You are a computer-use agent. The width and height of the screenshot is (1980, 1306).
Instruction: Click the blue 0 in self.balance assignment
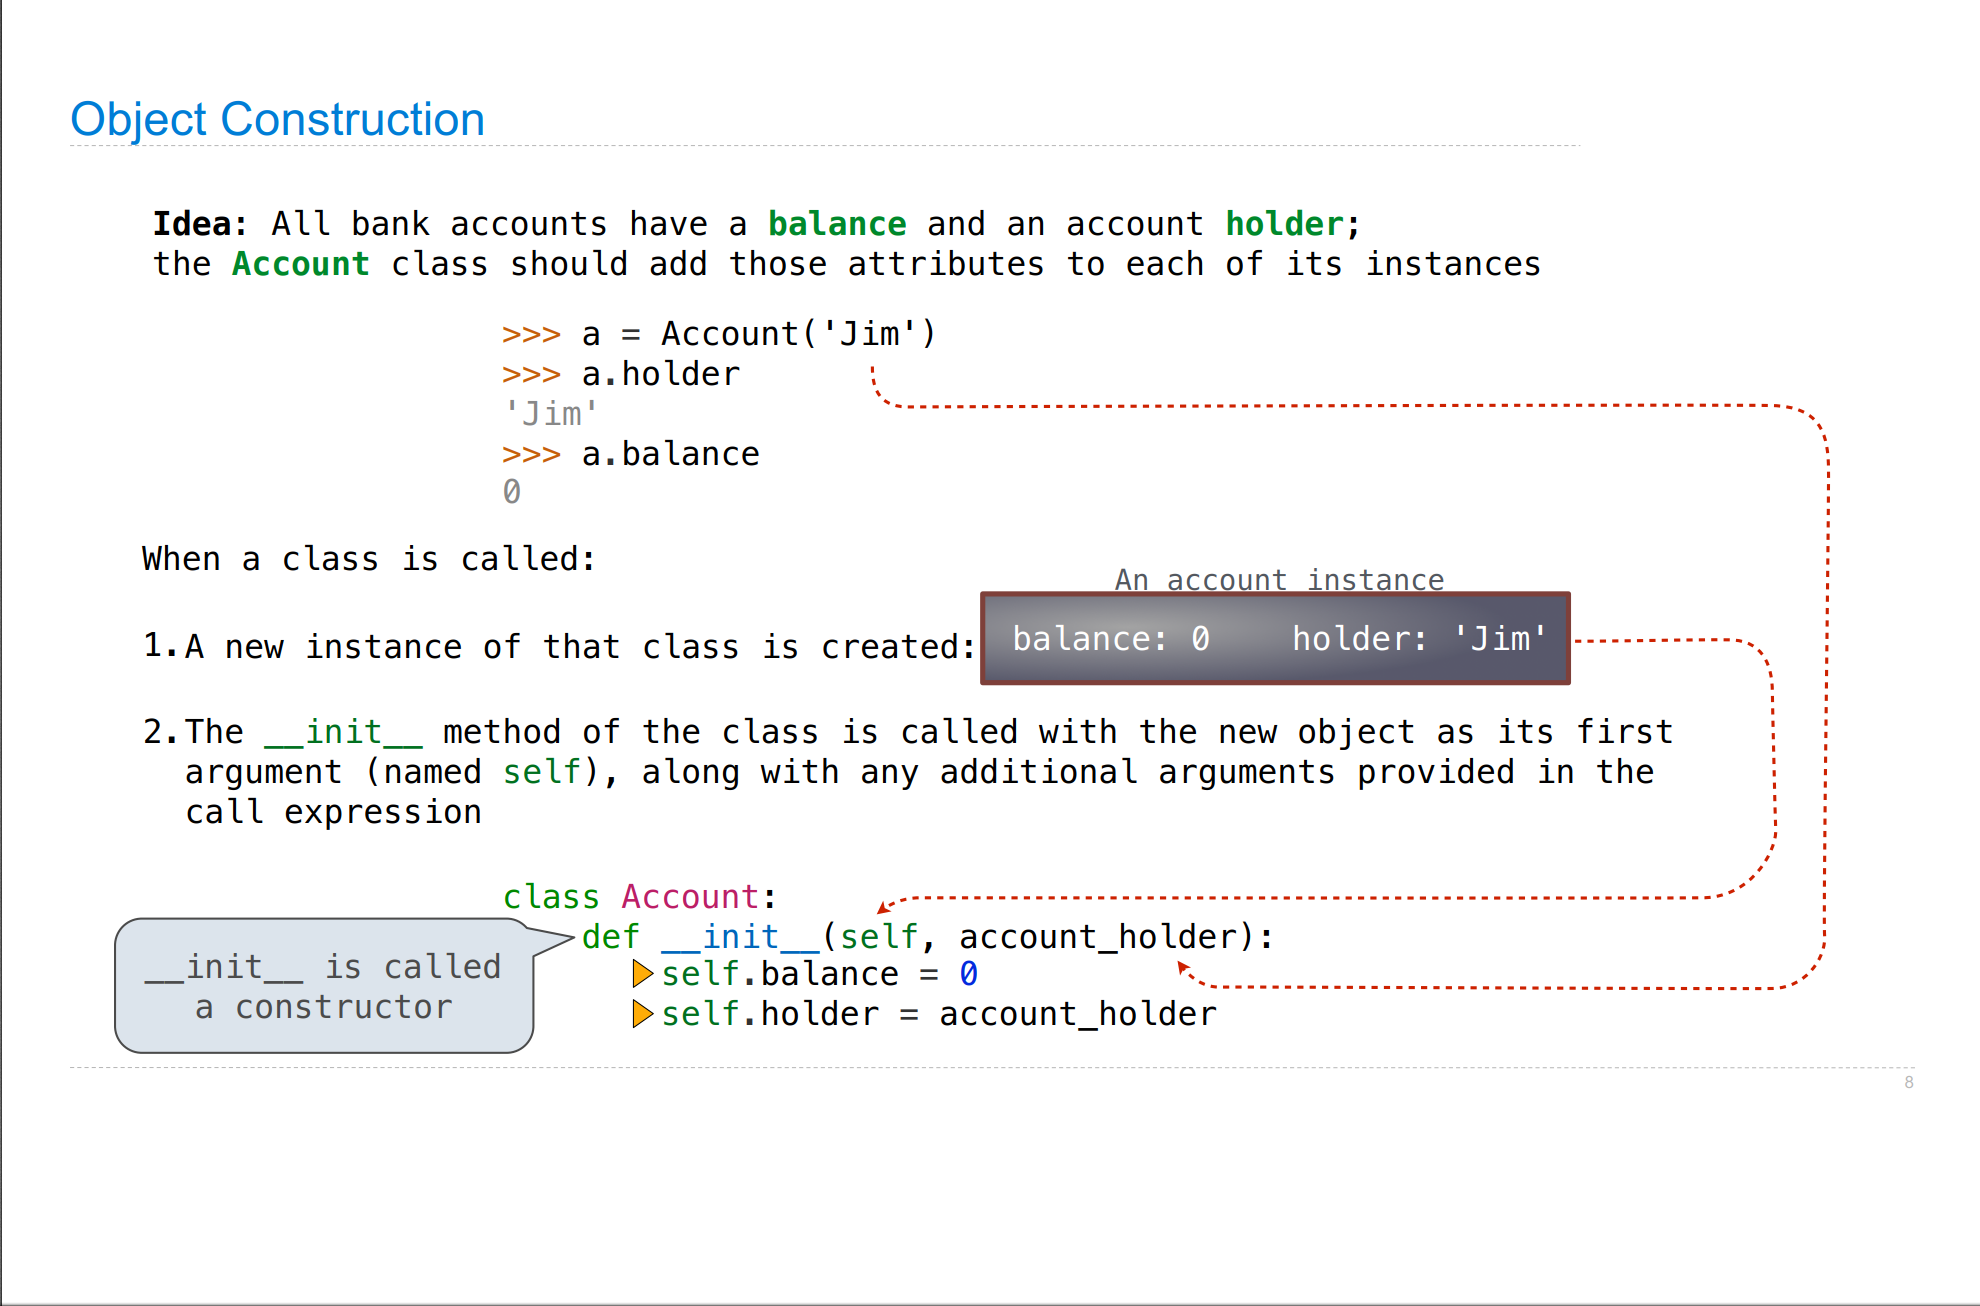[x=968, y=973]
